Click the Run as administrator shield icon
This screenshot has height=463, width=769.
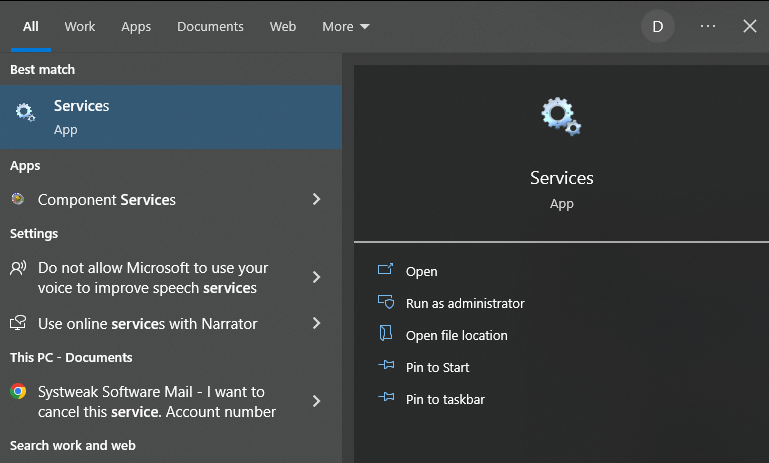click(x=385, y=302)
